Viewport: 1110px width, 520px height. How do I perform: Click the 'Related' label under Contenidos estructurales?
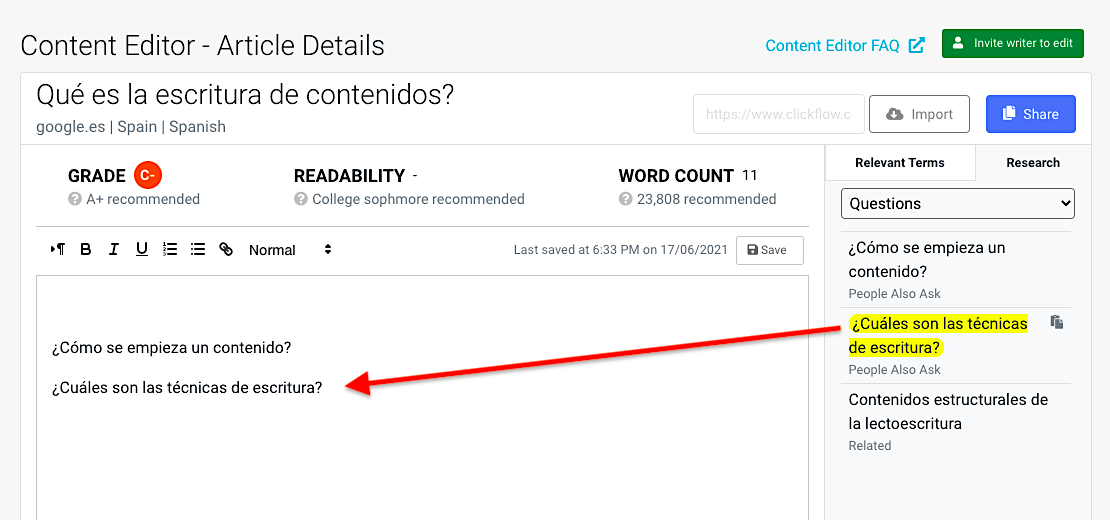click(869, 446)
